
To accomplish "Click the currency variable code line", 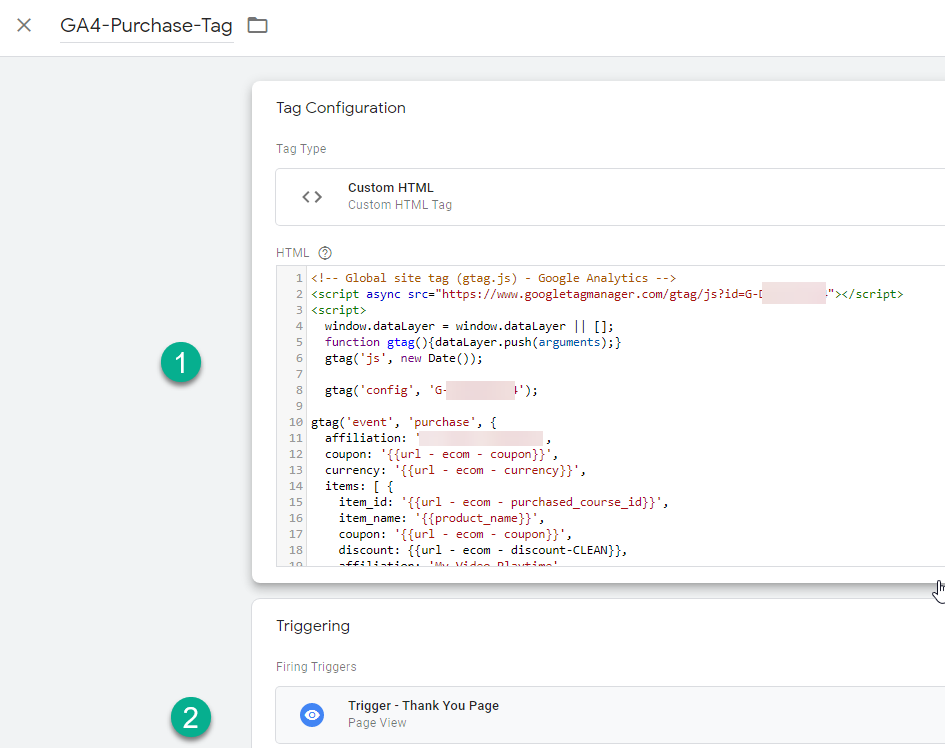I will [455, 470].
